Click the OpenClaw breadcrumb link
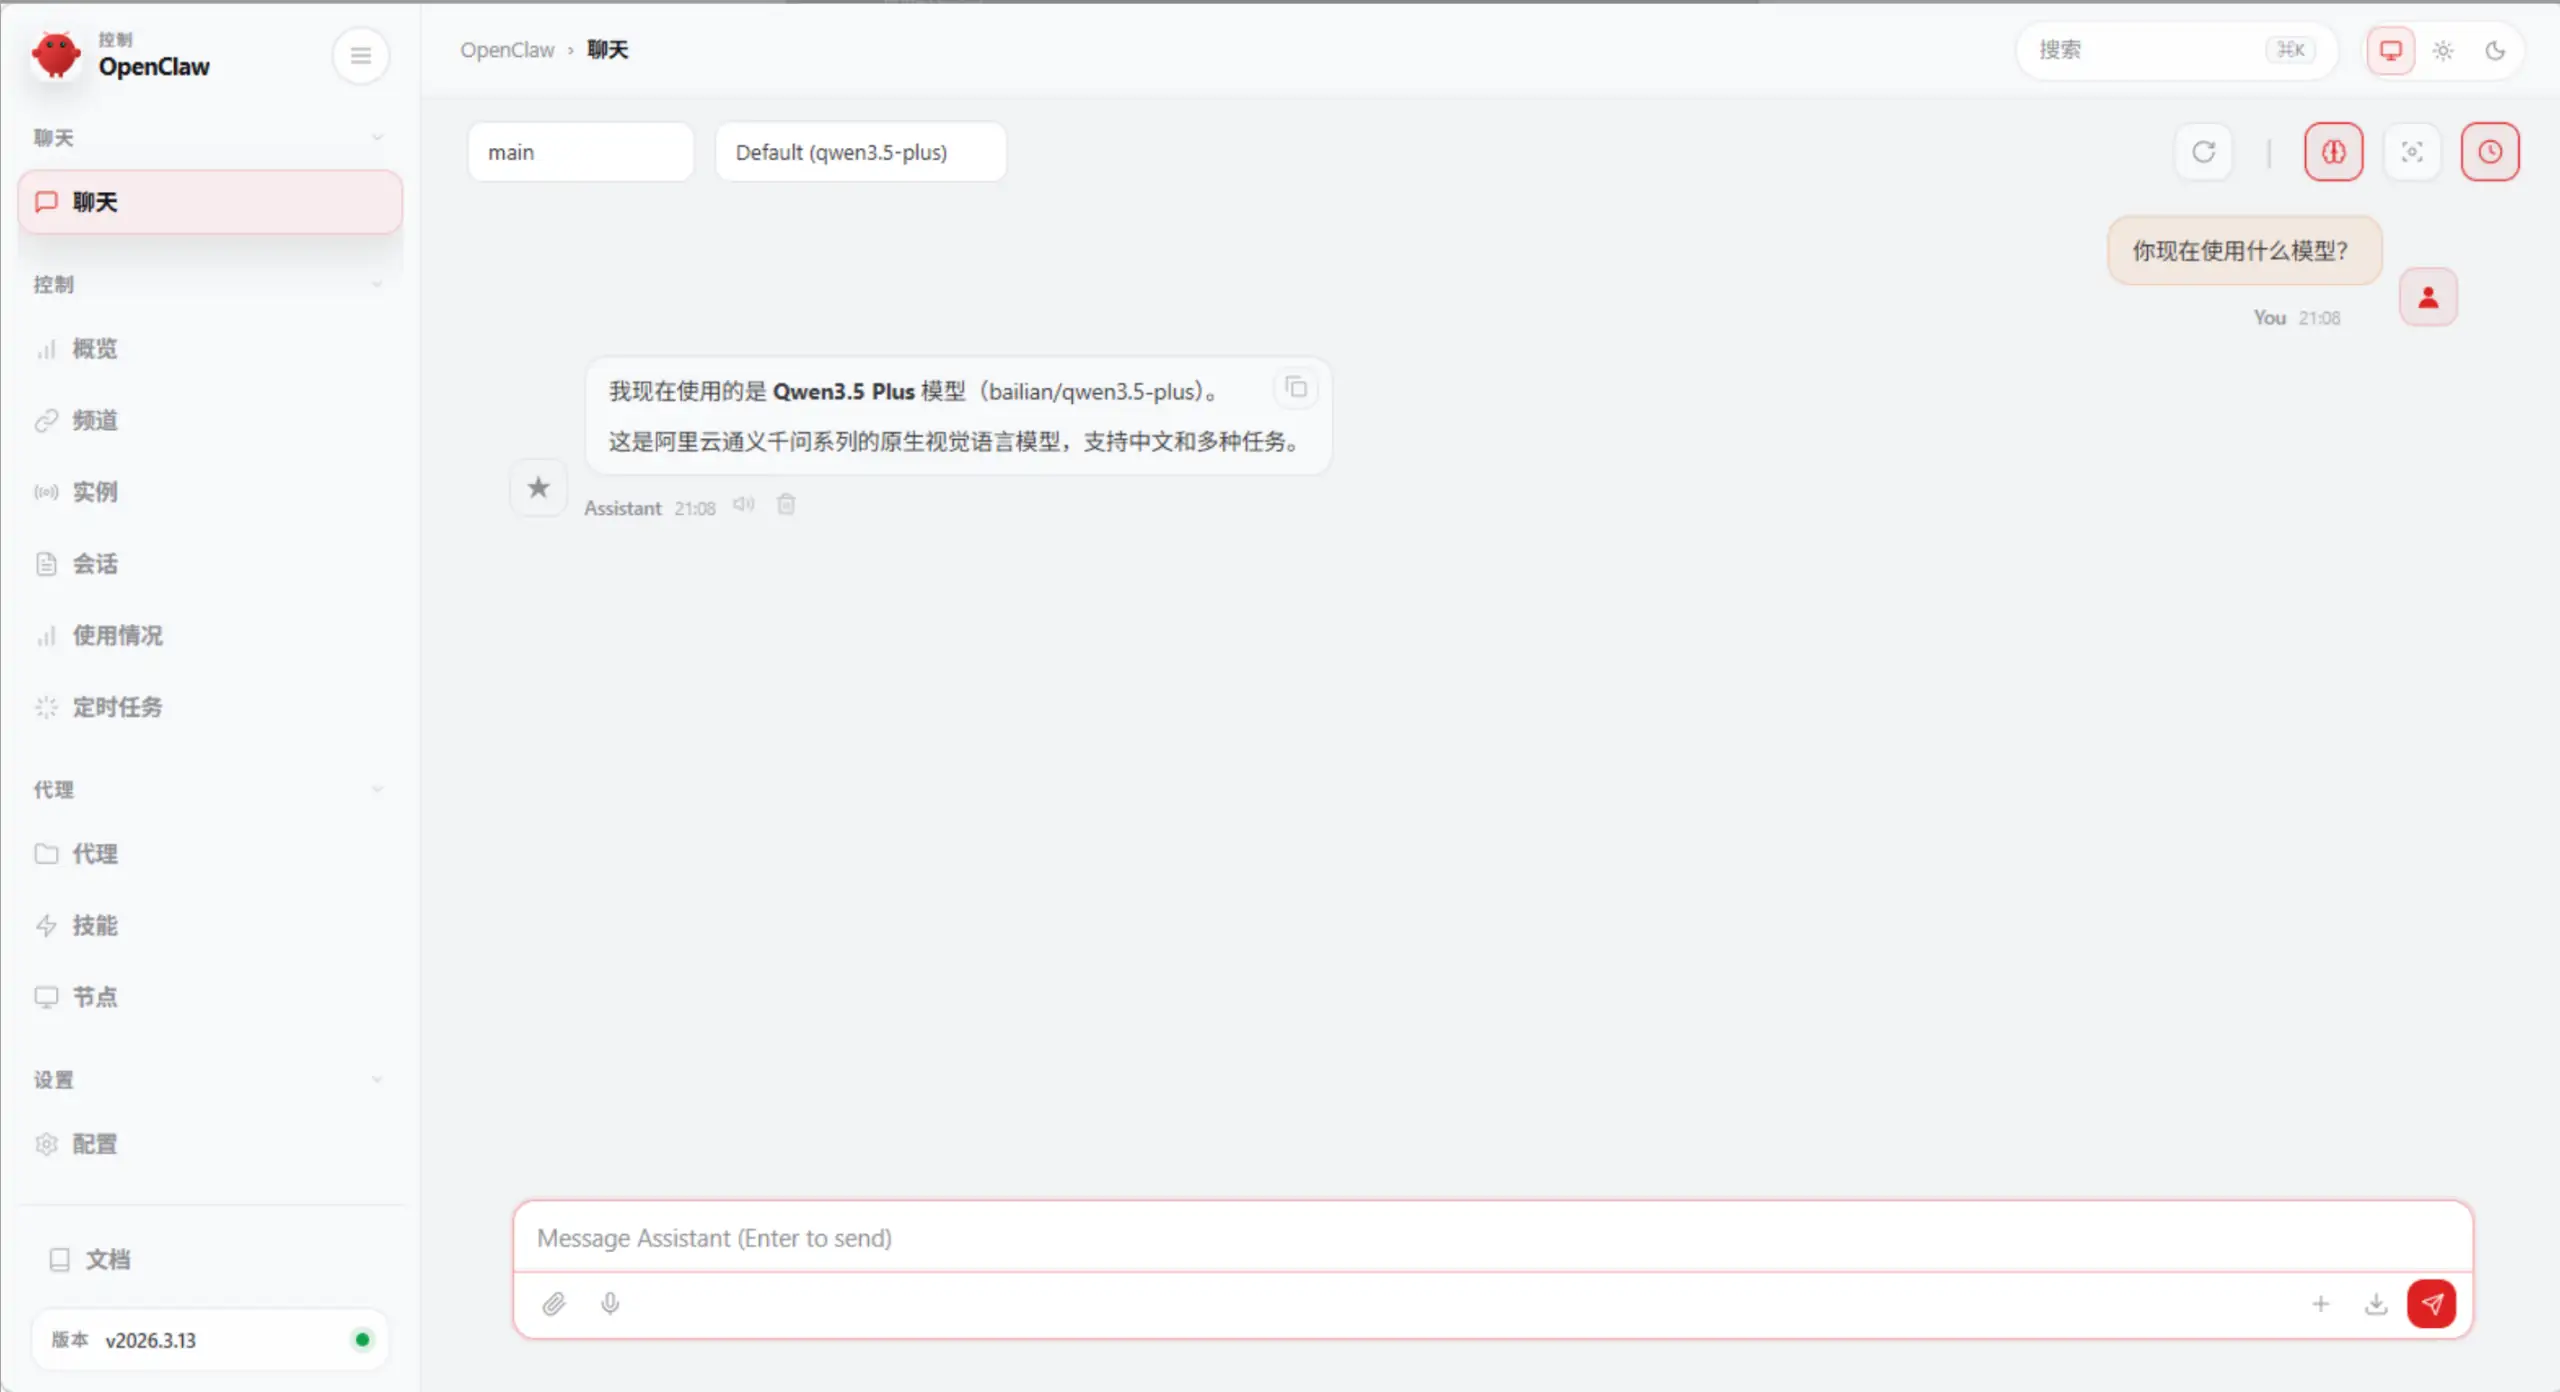The width and height of the screenshot is (2560, 1392). tap(507, 49)
